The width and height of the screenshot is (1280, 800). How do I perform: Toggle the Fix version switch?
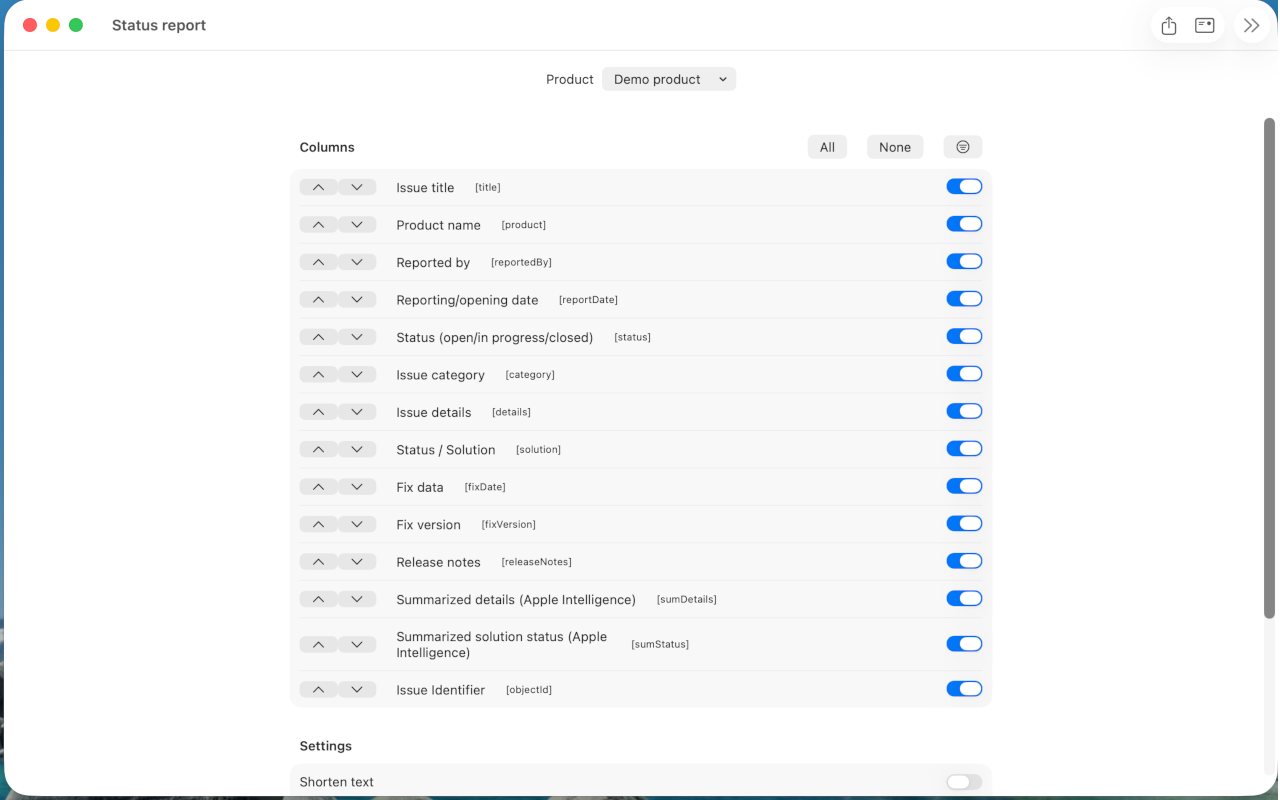pos(964,524)
